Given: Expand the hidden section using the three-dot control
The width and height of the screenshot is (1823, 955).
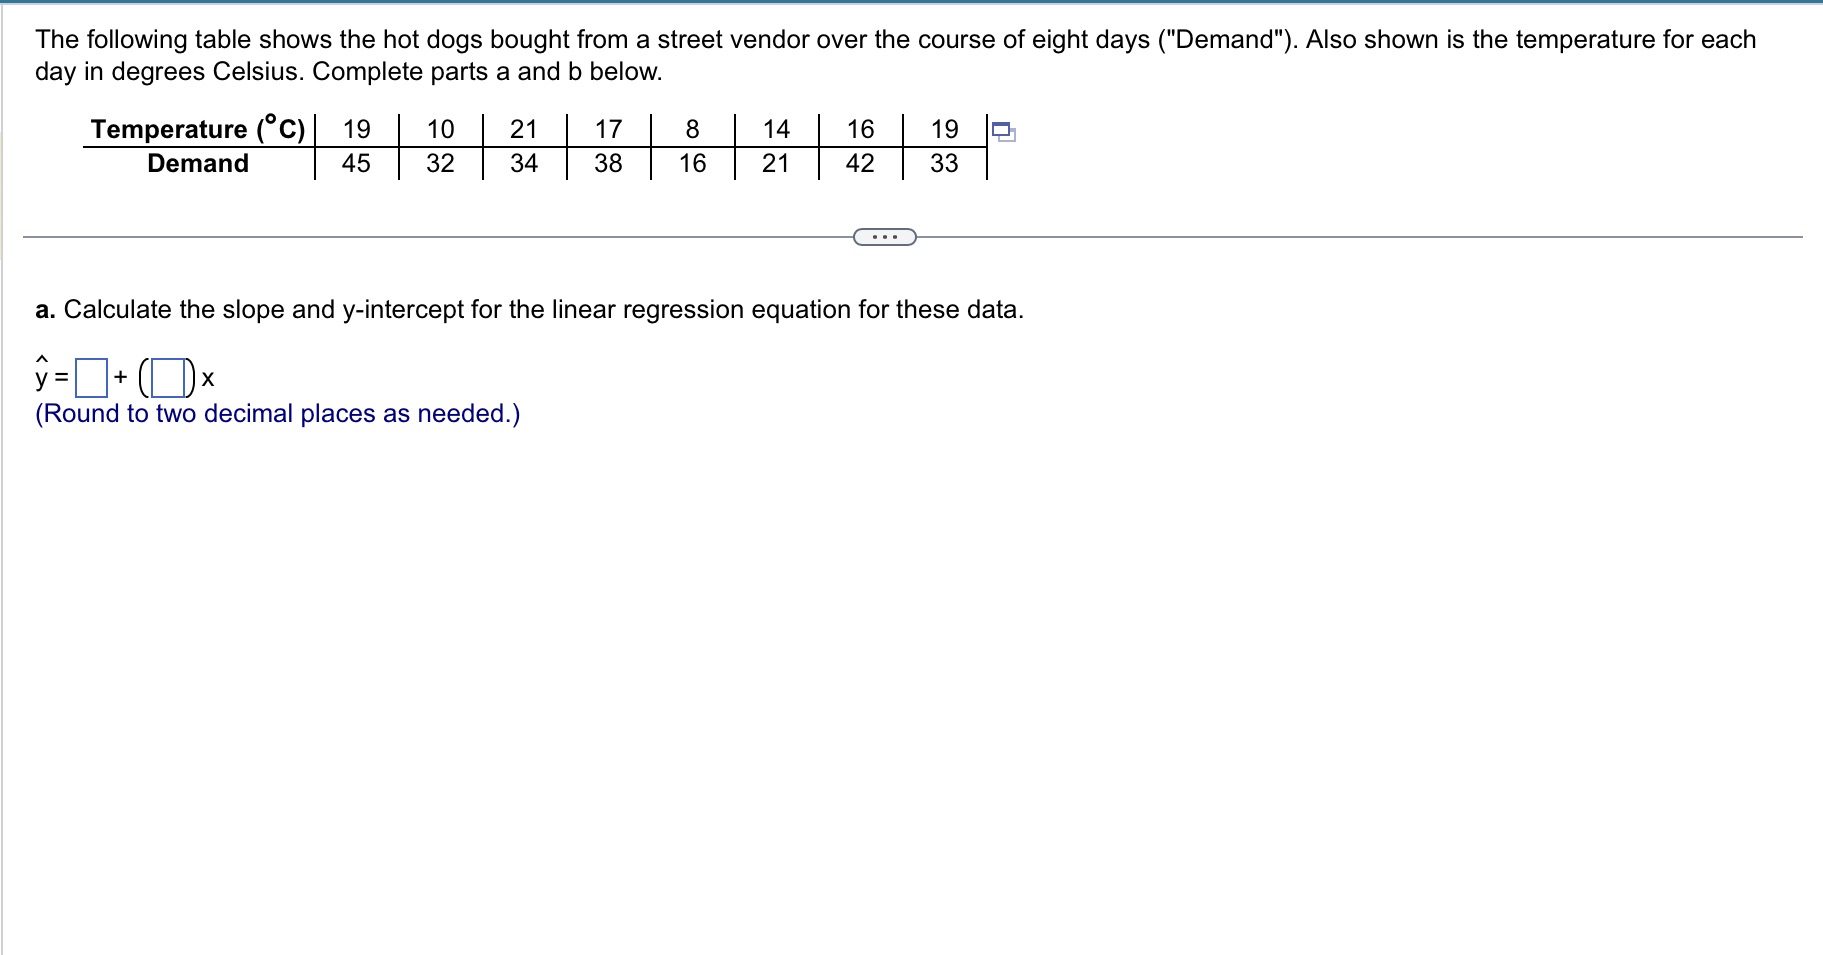Looking at the screenshot, I should pyautogui.click(x=885, y=237).
